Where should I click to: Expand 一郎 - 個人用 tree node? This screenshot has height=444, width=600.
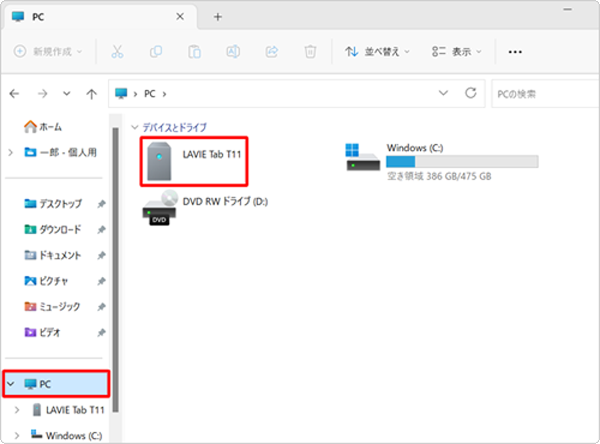11,152
